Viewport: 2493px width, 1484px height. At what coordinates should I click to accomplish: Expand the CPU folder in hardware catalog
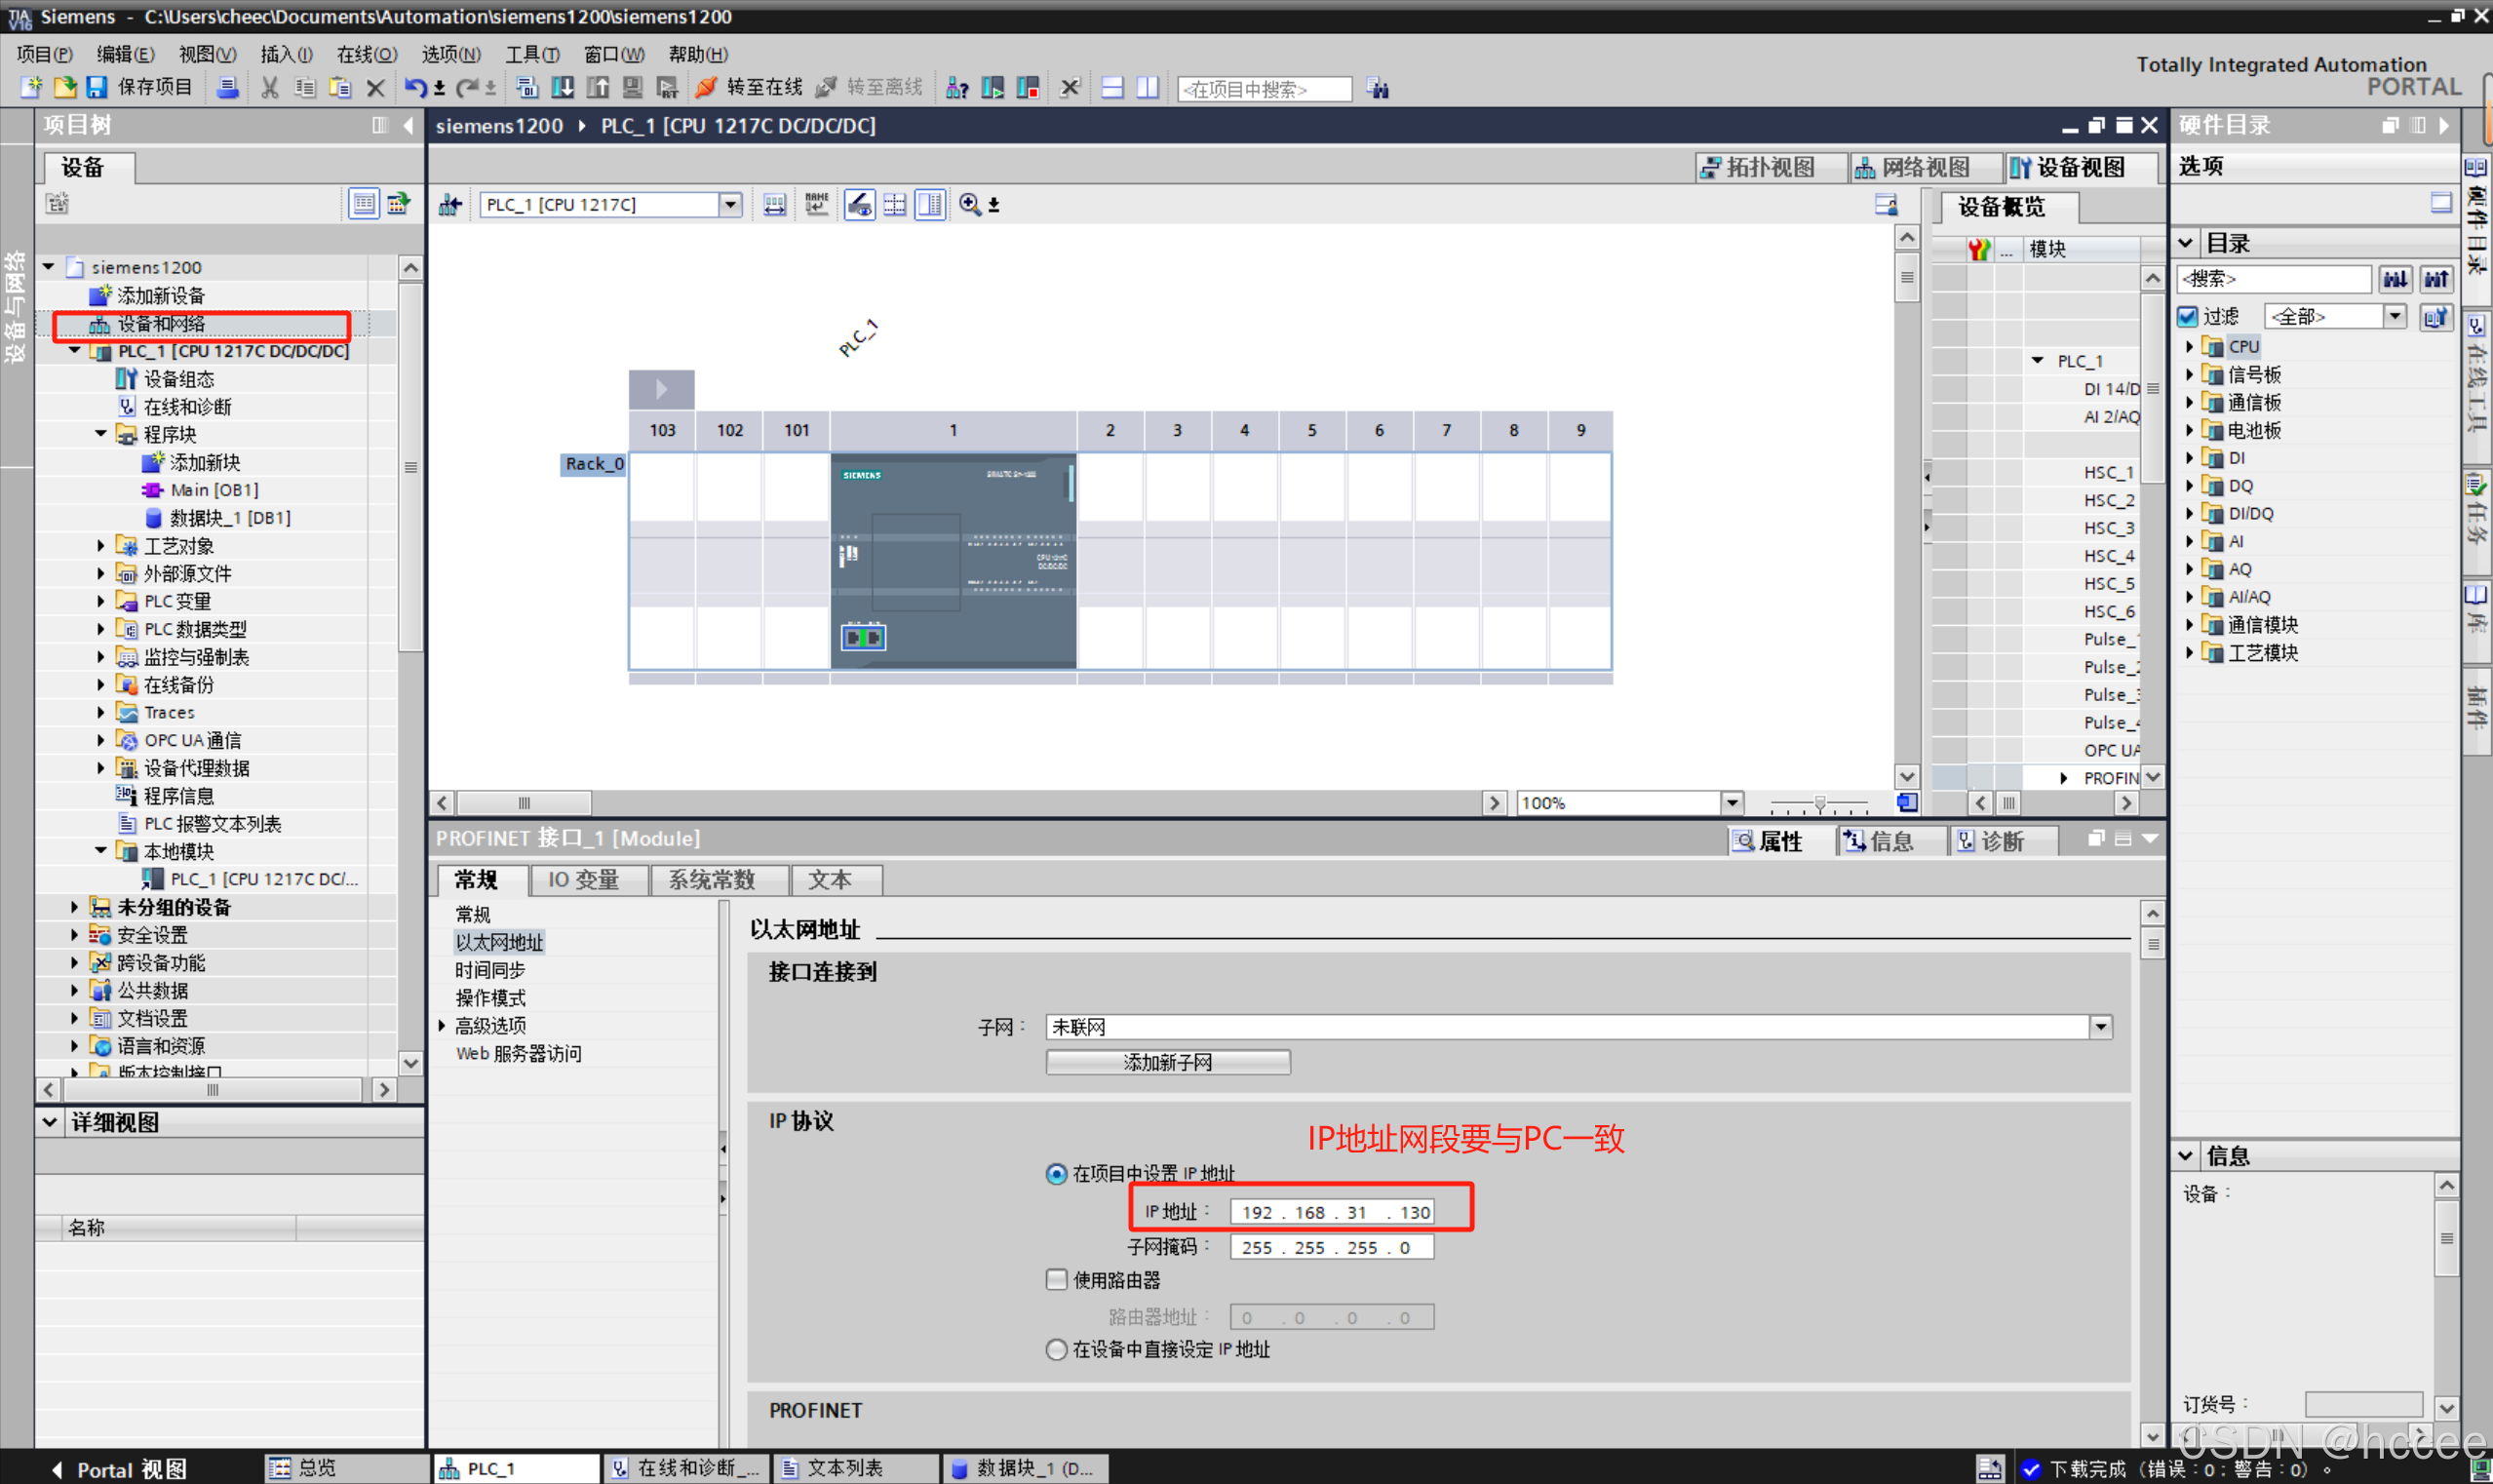2189,347
